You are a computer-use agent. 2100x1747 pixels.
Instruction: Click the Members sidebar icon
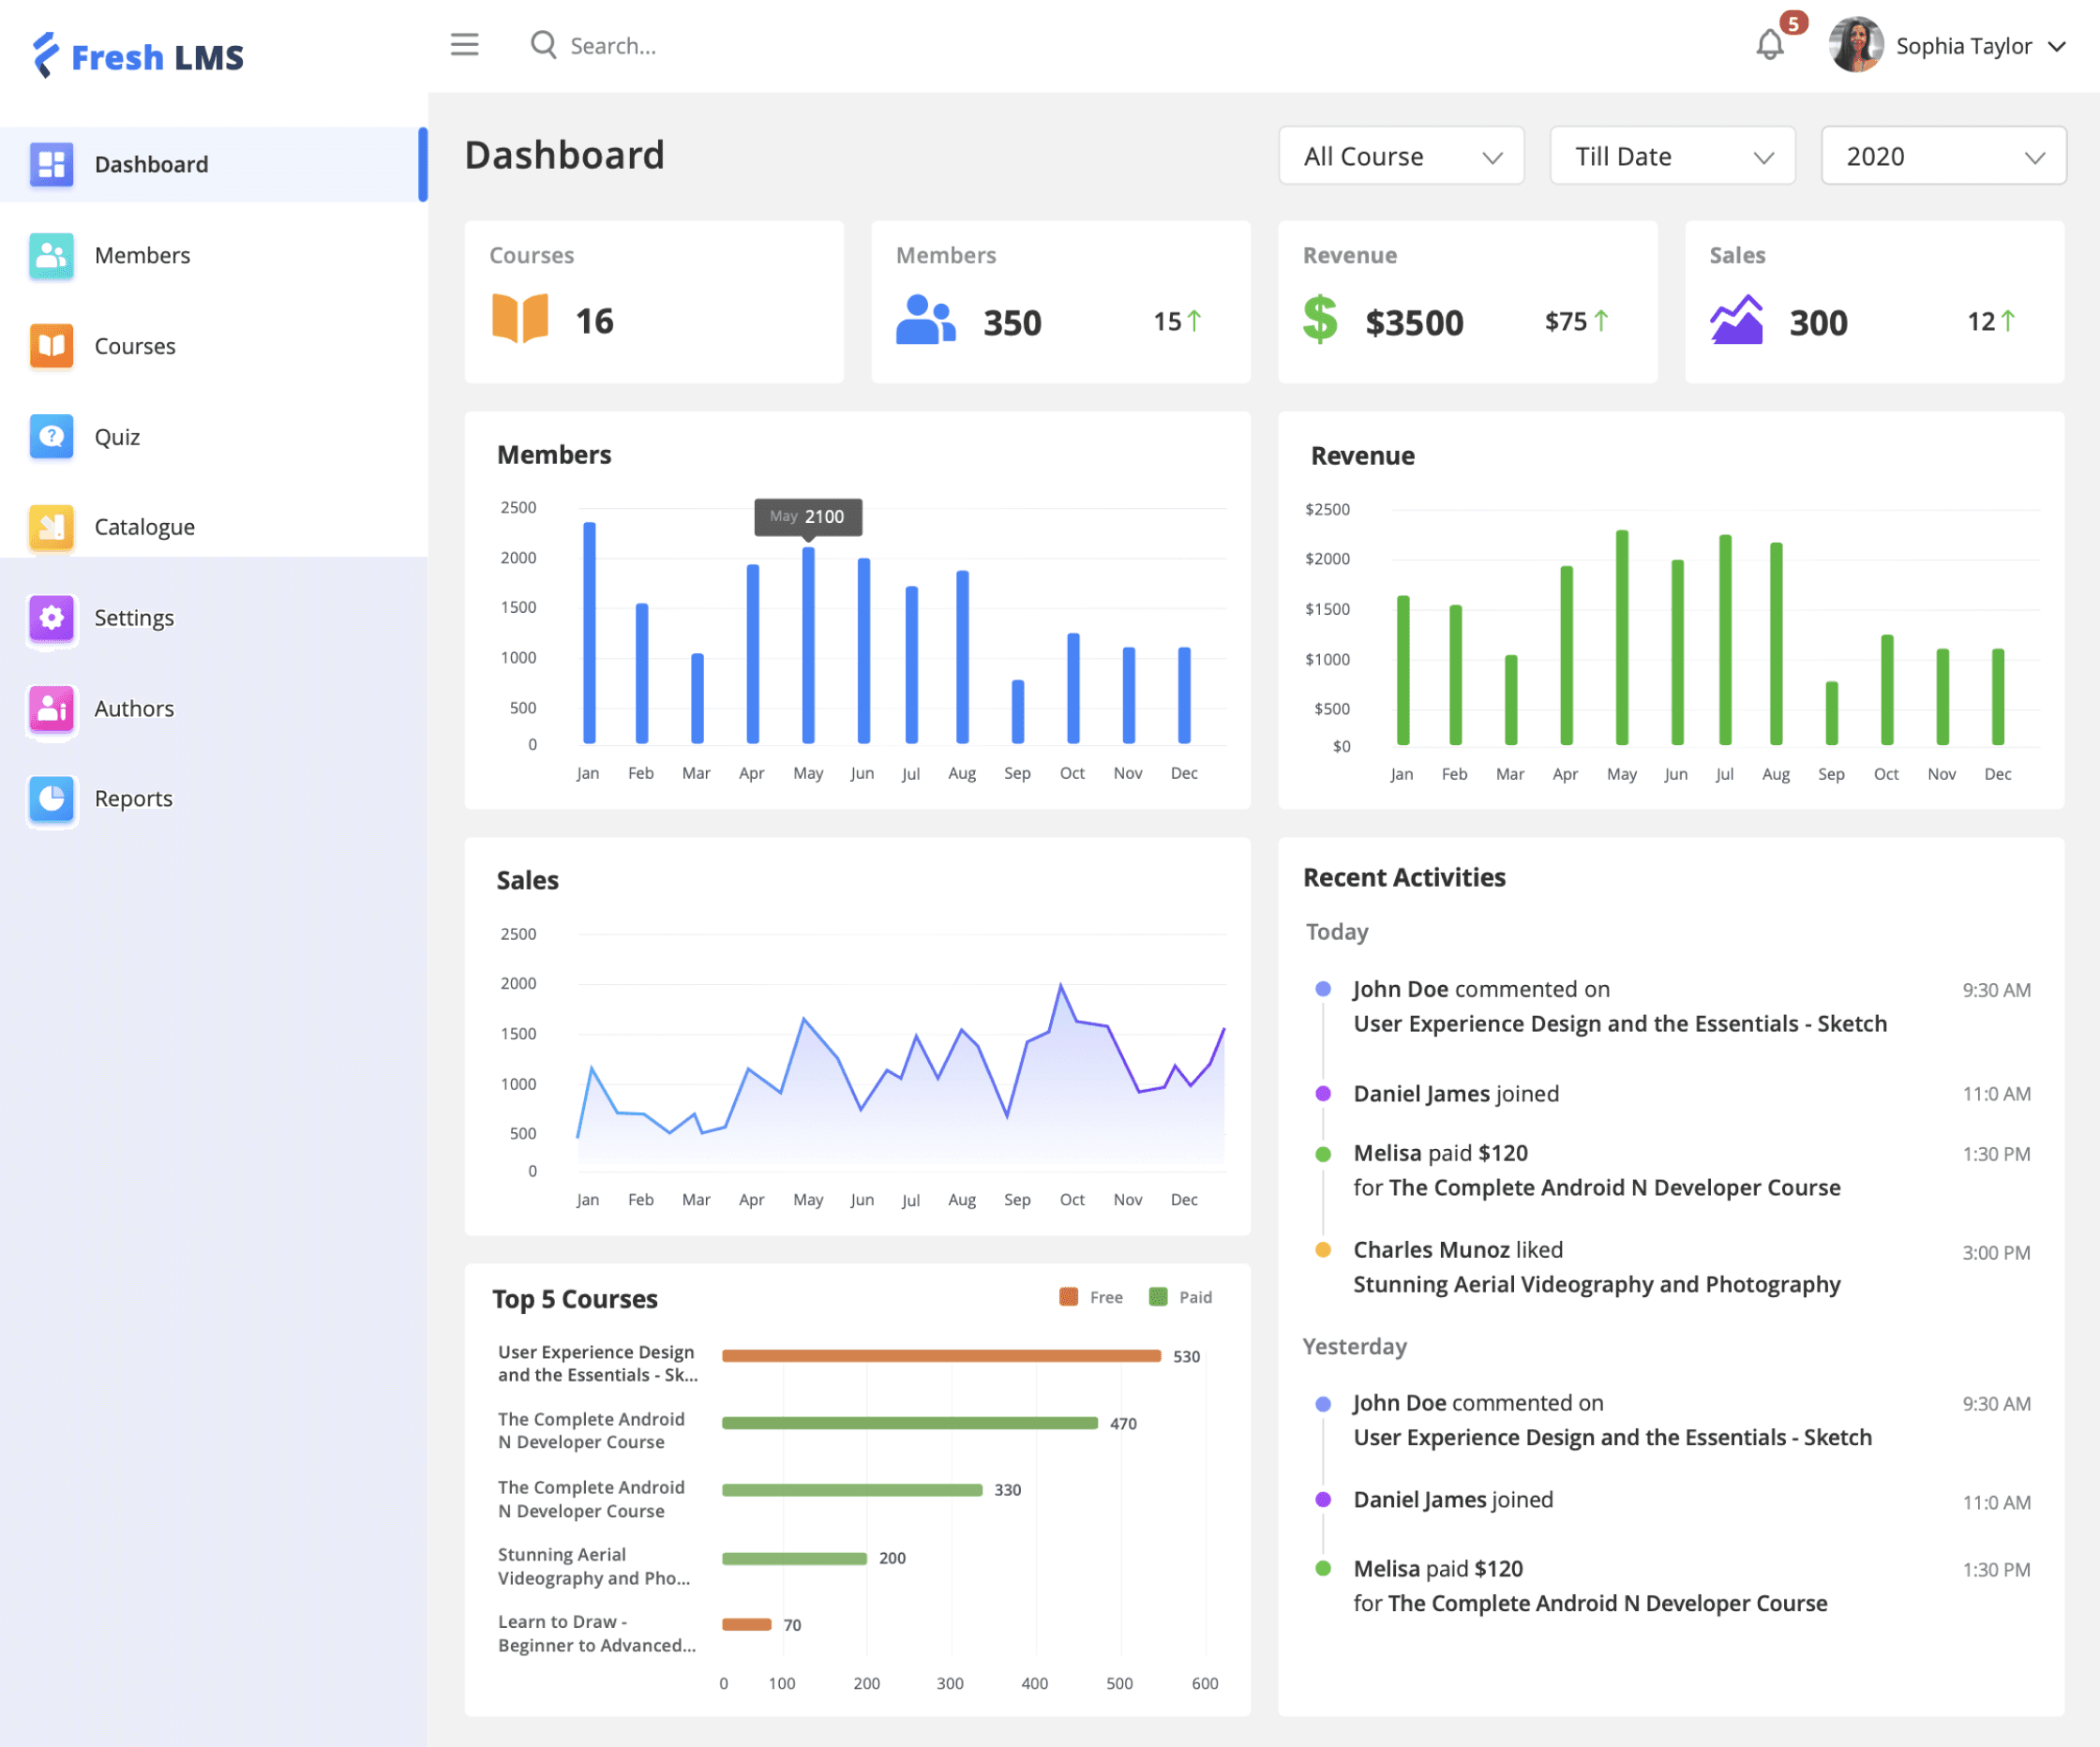(51, 255)
